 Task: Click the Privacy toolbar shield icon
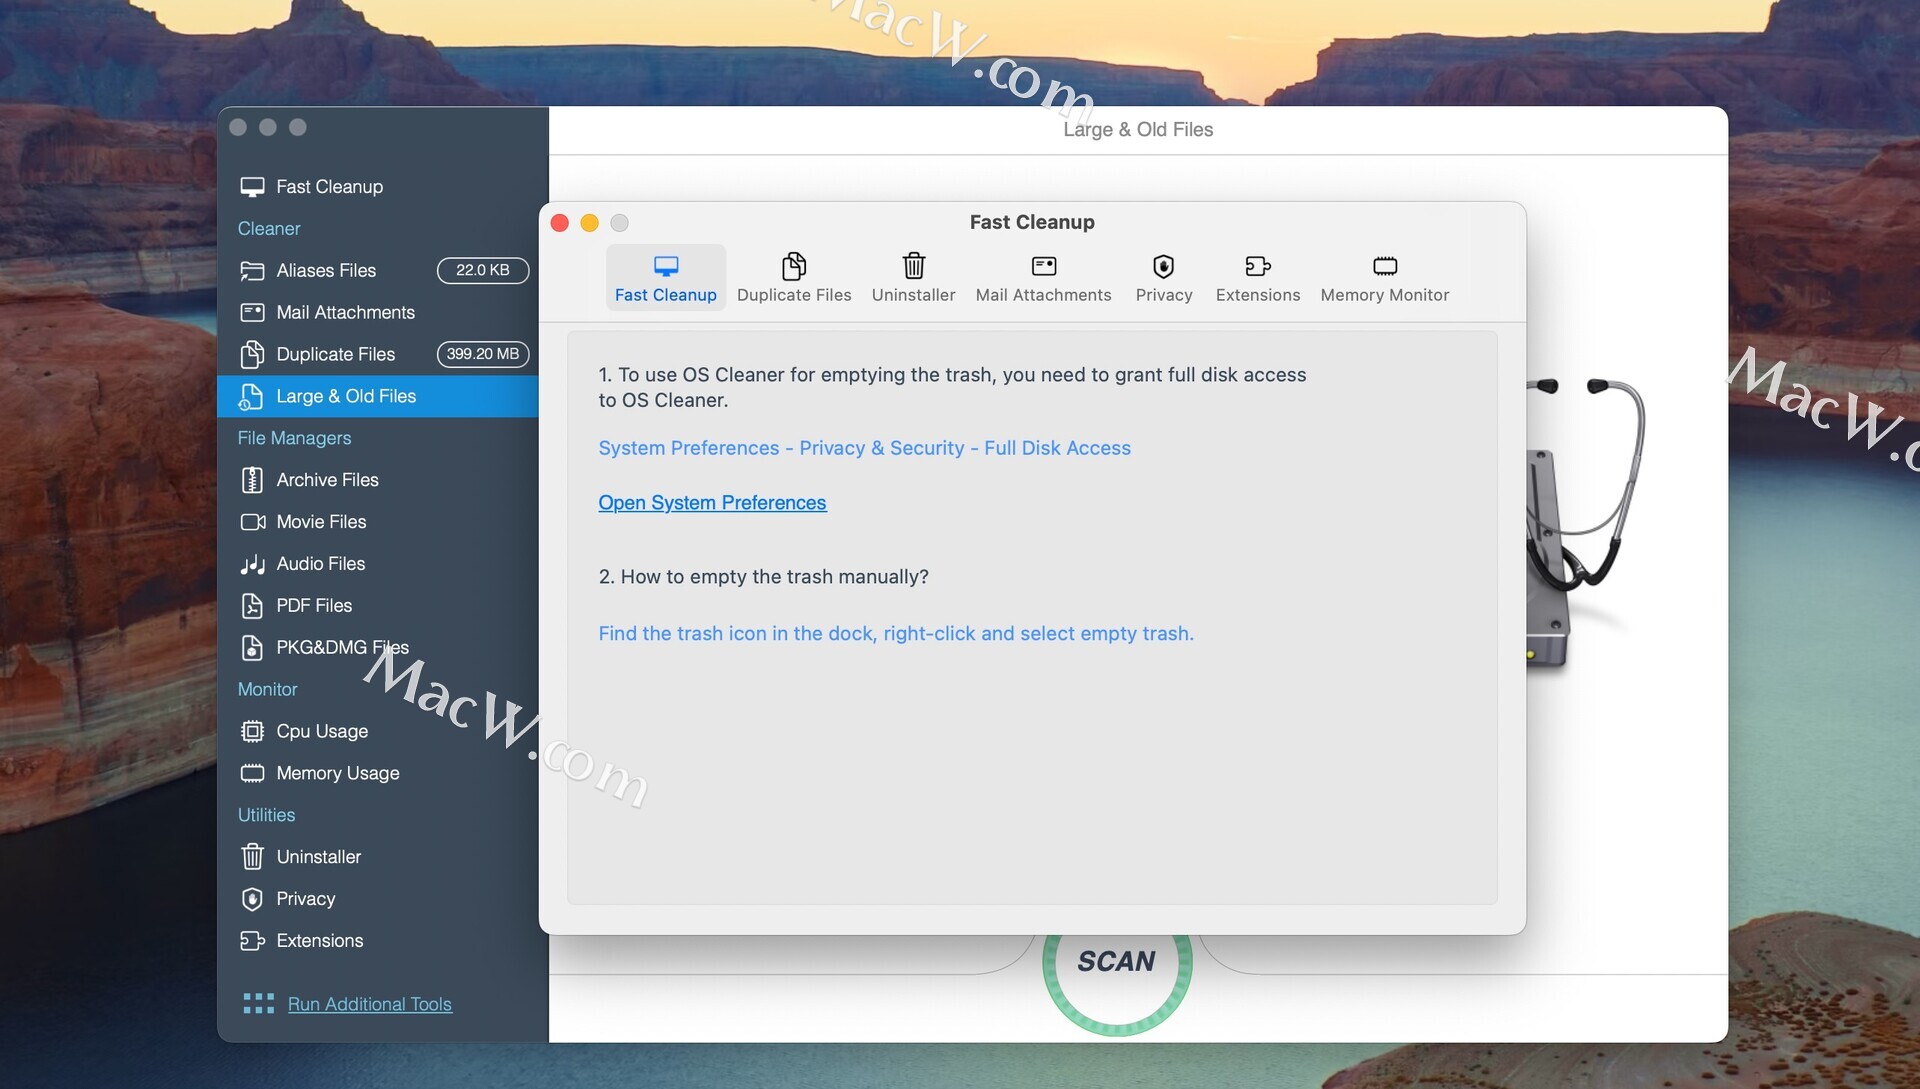tap(1164, 266)
